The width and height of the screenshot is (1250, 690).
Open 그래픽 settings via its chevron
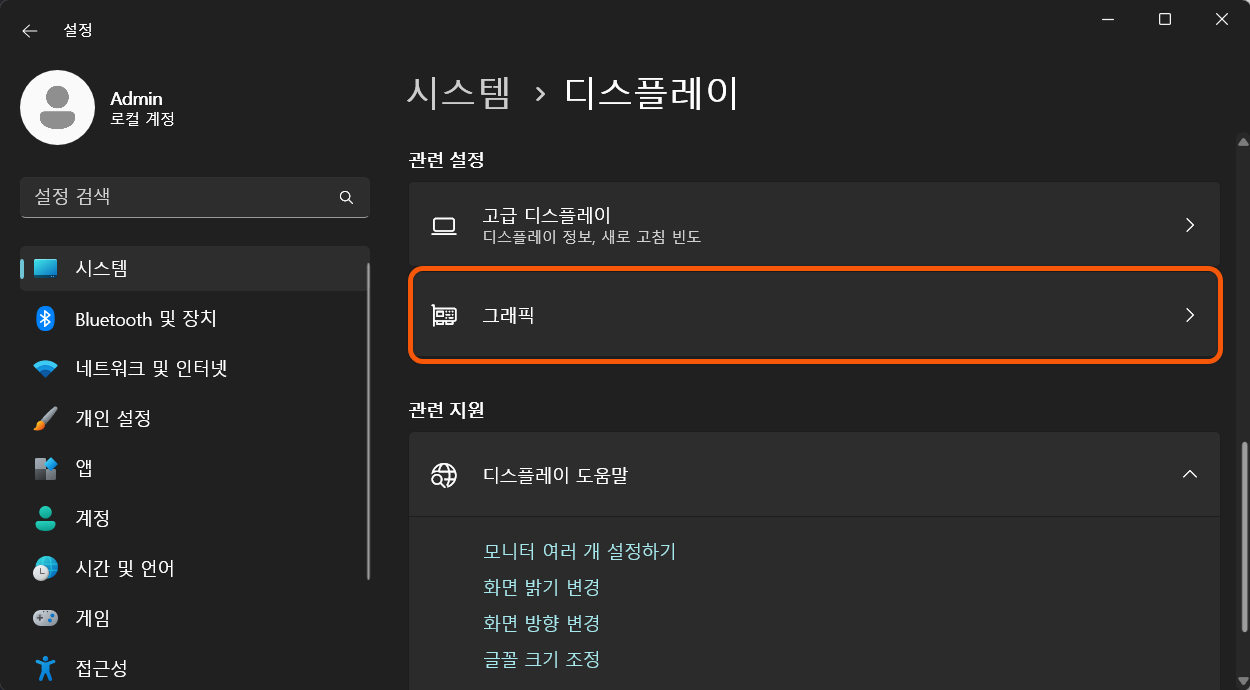pos(1190,314)
